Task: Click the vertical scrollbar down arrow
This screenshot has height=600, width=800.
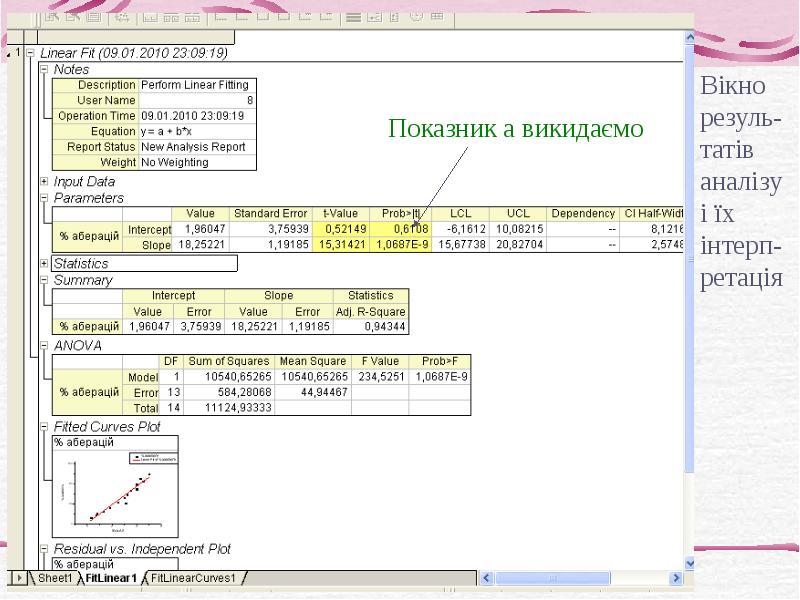Action: pos(687,563)
